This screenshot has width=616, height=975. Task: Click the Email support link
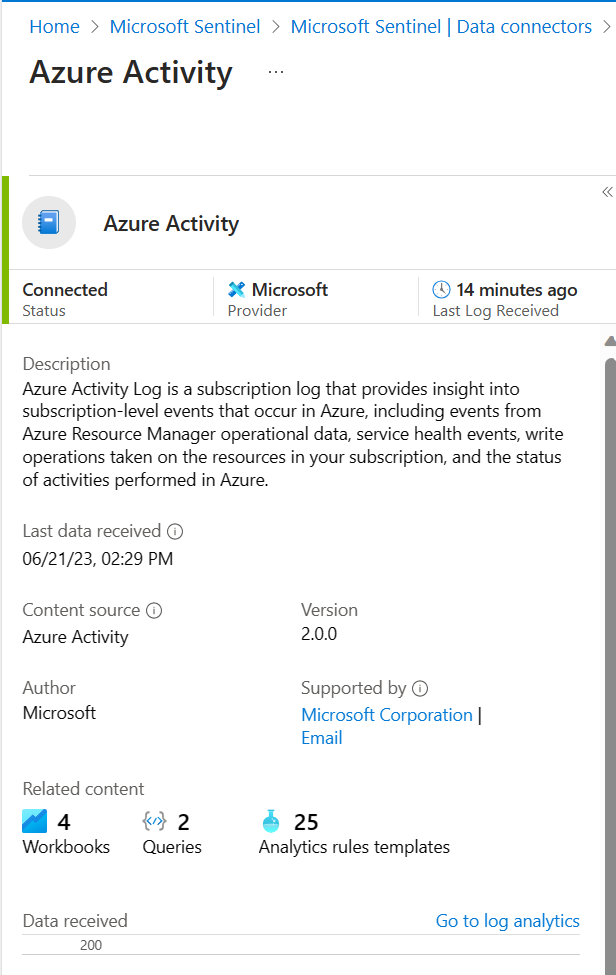click(321, 738)
